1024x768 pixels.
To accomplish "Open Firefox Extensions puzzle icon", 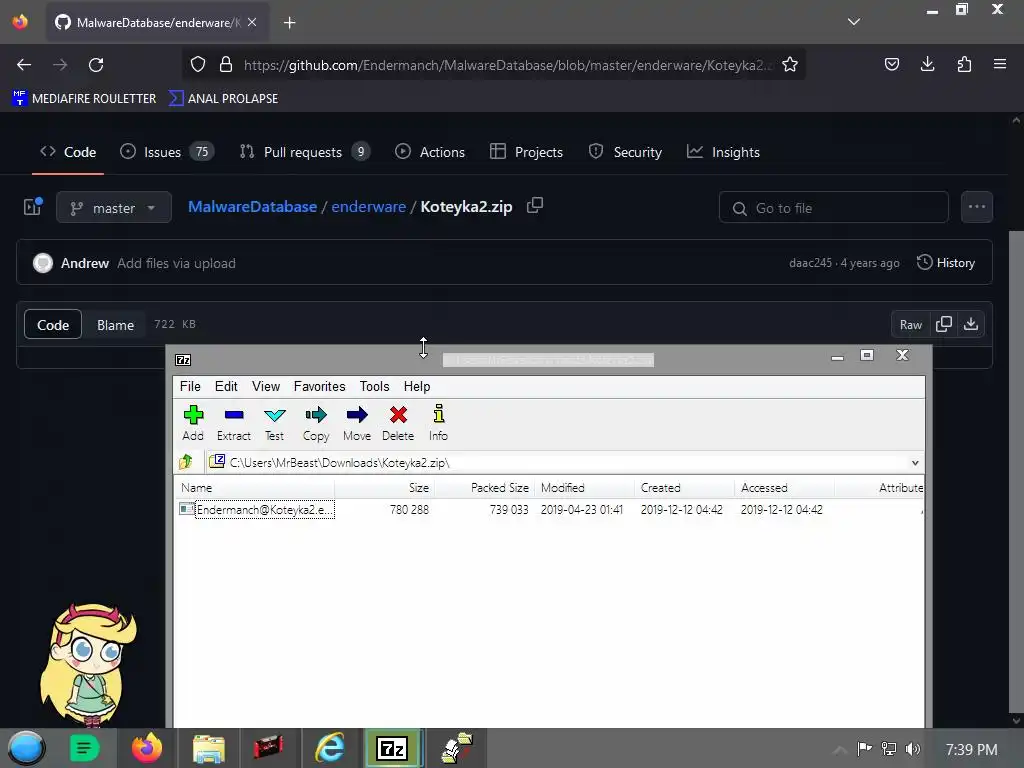I will 964,64.
